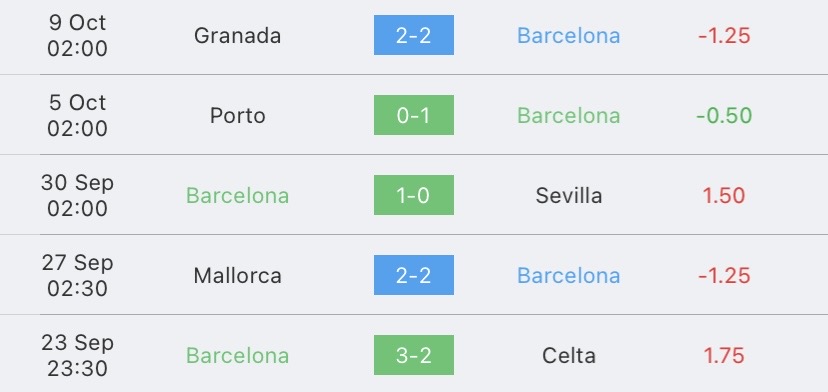Select green Barcelona in the Porto row
Screen dimensions: 828x392
coord(569,115)
